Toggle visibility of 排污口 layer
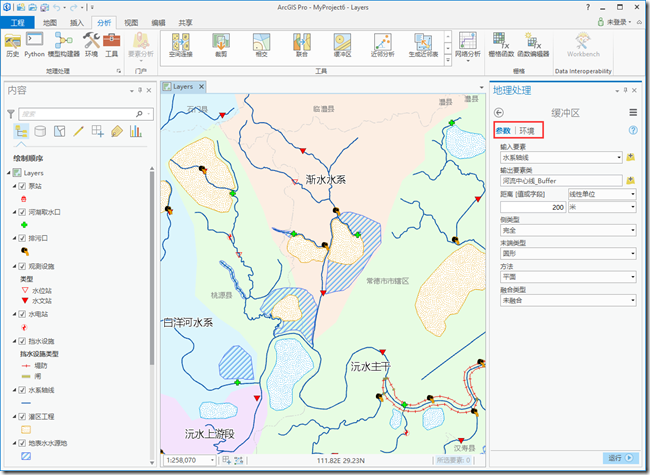Image resolution: width=650 pixels, height=475 pixels. (x=22, y=238)
